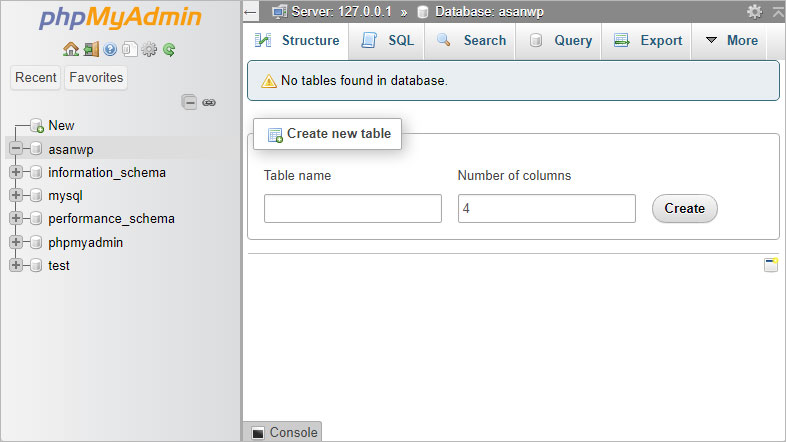
Task: Click the Create button
Action: click(x=684, y=208)
